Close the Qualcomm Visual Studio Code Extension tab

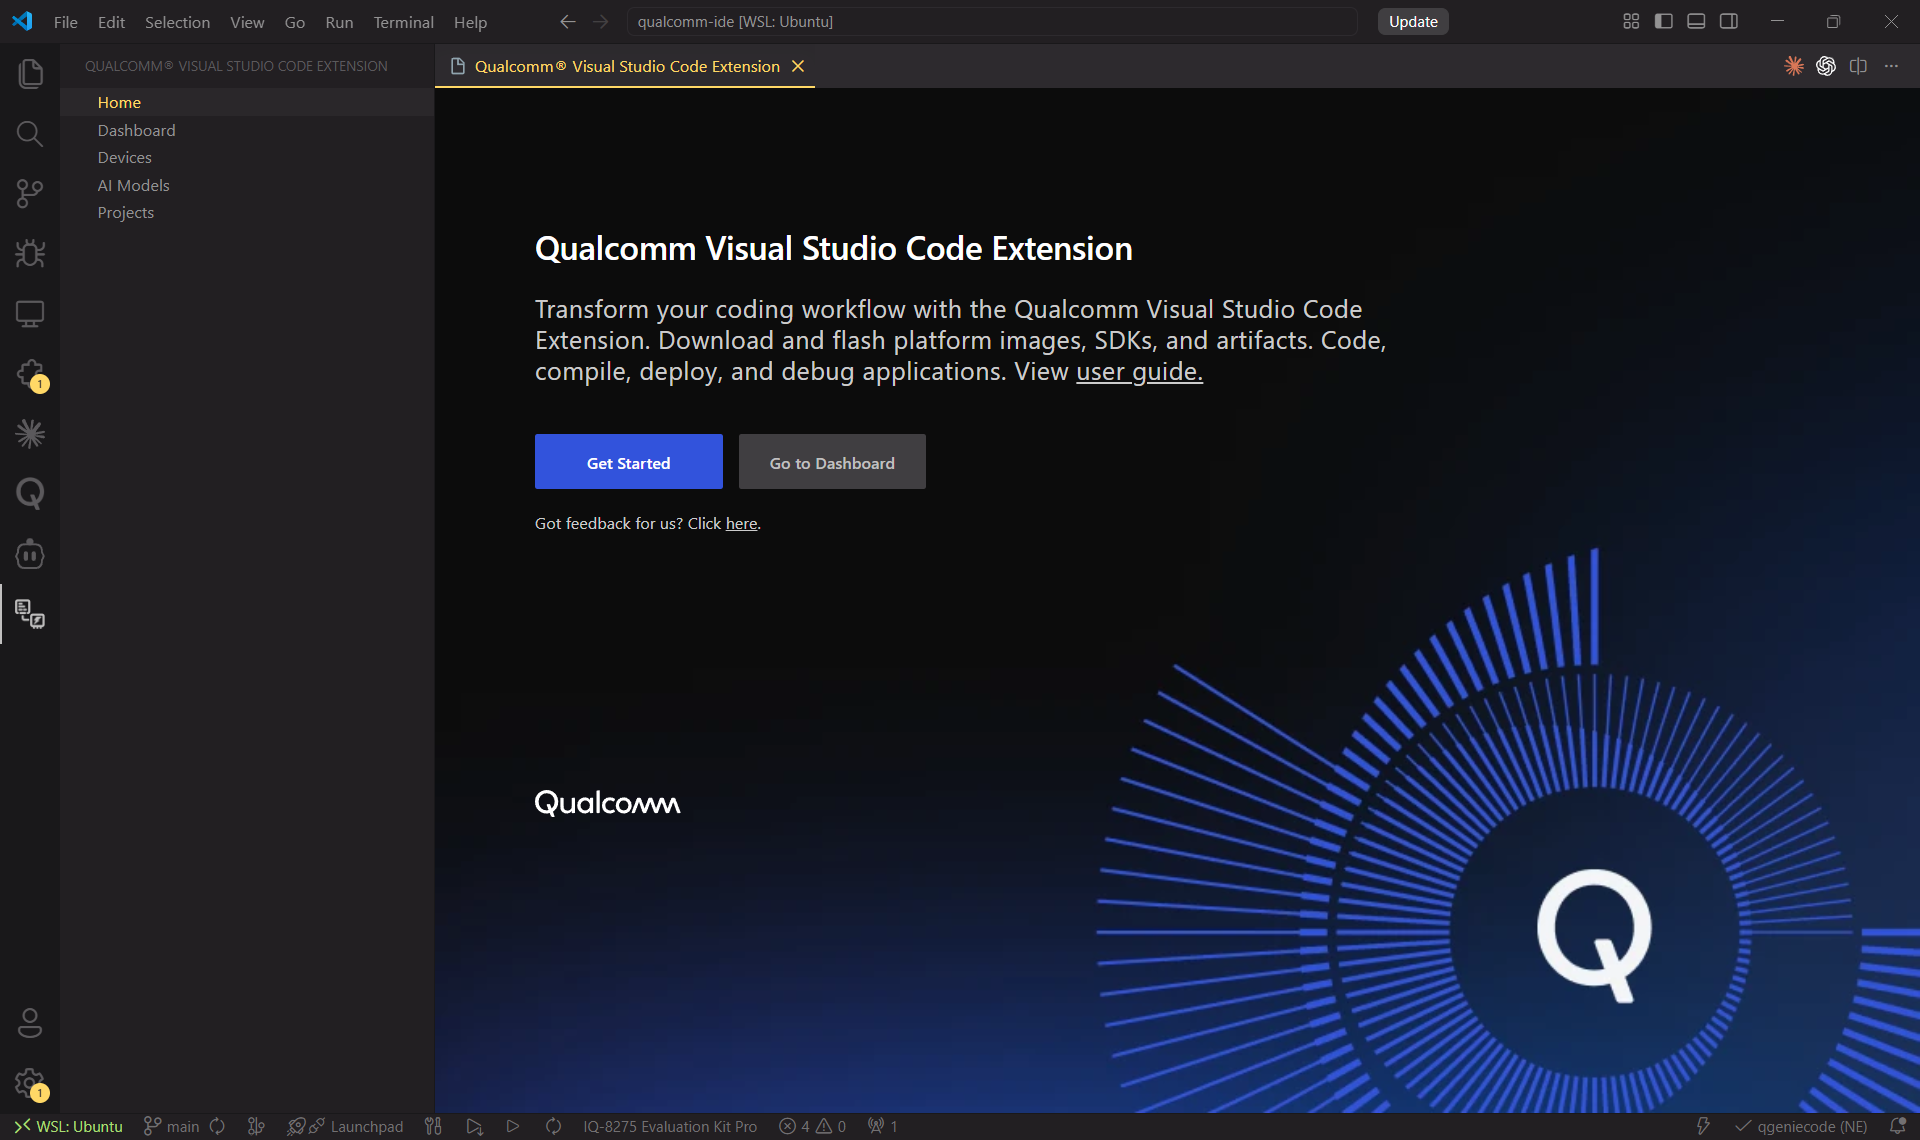coord(798,66)
